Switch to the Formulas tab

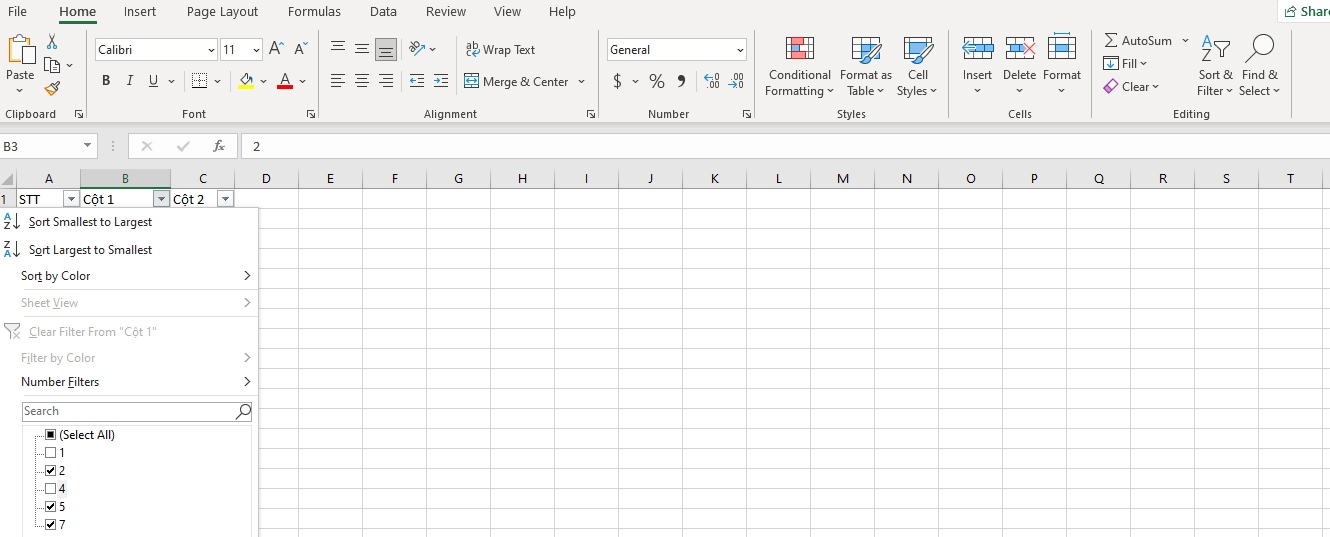pyautogui.click(x=314, y=12)
